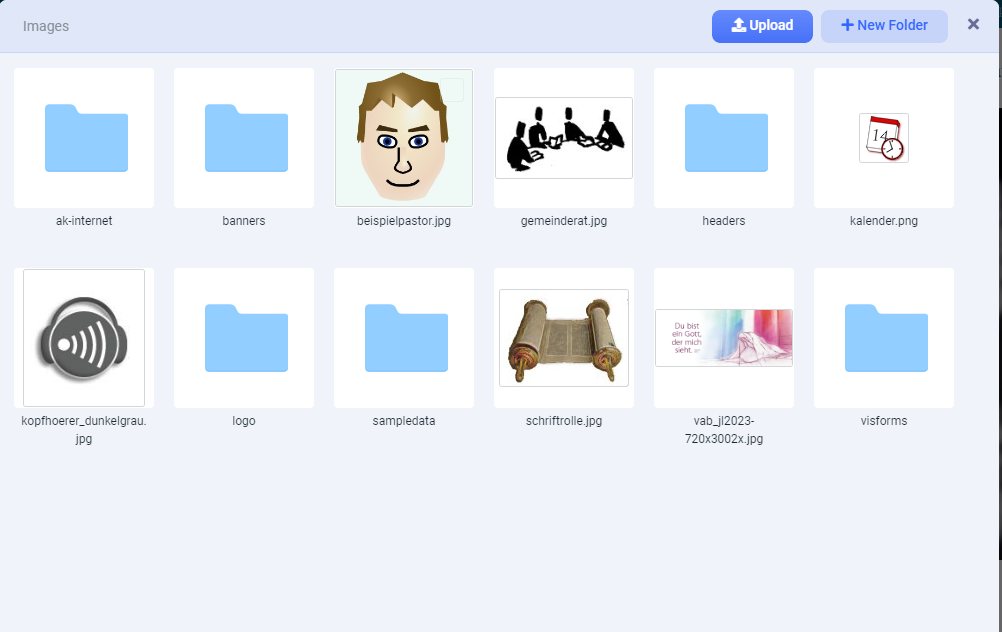Viewport: 1002px width, 632px height.
Task: Open the visforms folder
Action: (x=884, y=338)
